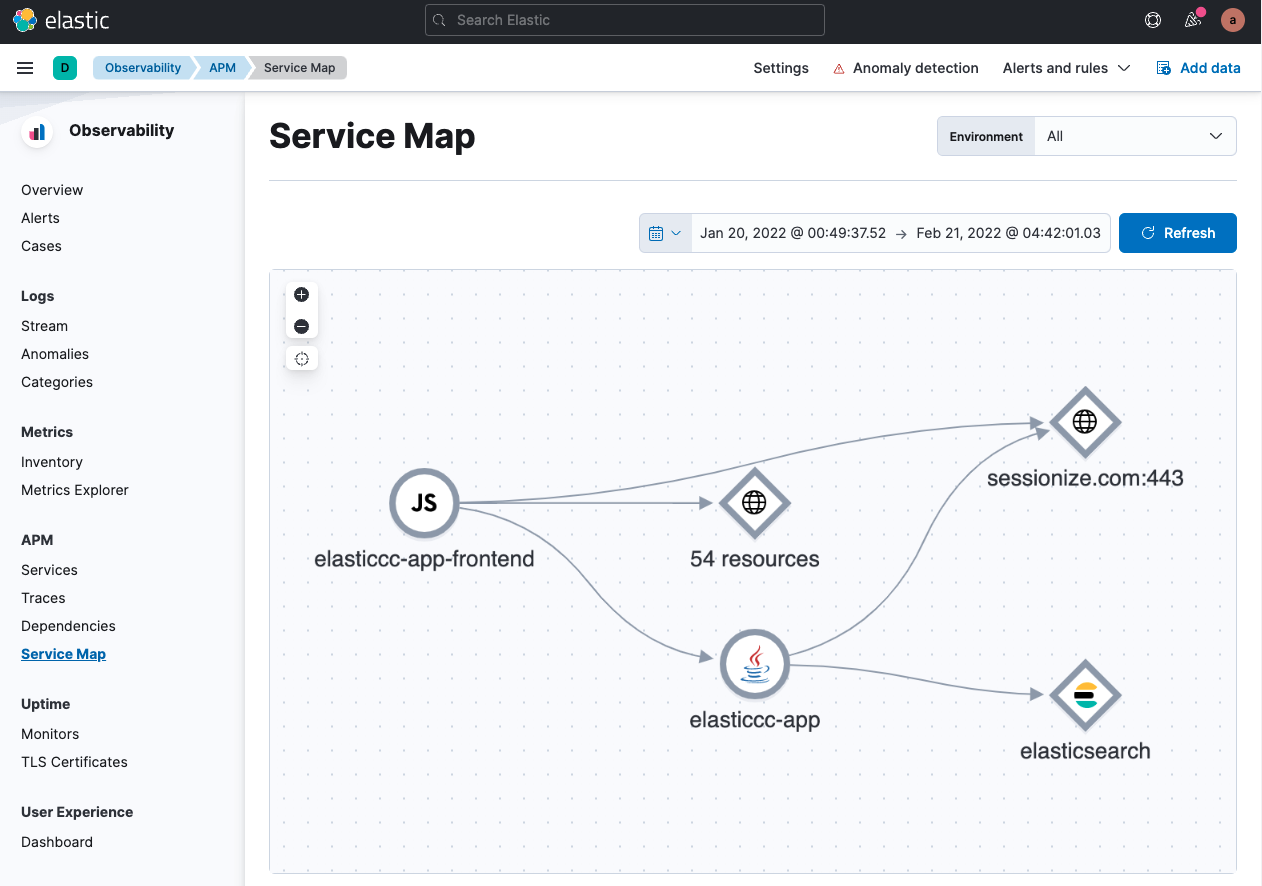
Task: Center the service map view
Action: (301, 359)
